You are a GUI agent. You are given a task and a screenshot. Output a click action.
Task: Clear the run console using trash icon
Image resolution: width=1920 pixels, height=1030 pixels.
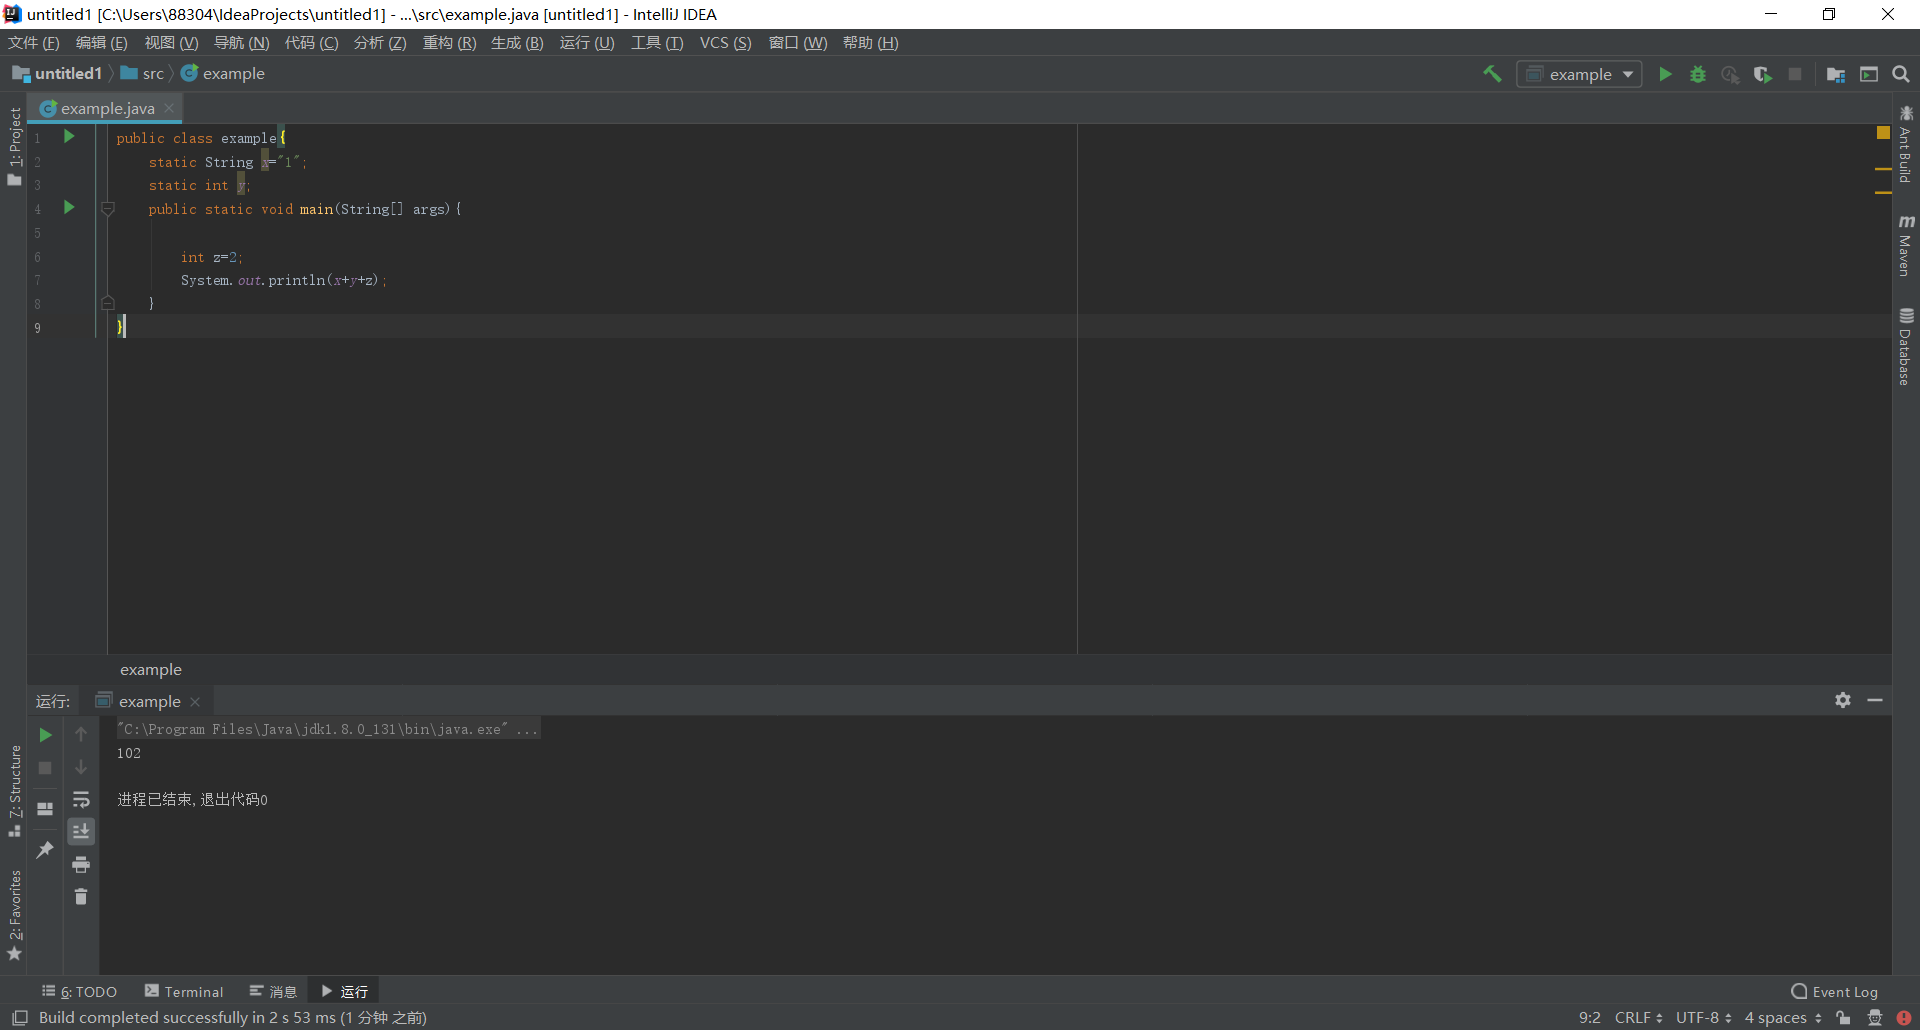[x=81, y=897]
